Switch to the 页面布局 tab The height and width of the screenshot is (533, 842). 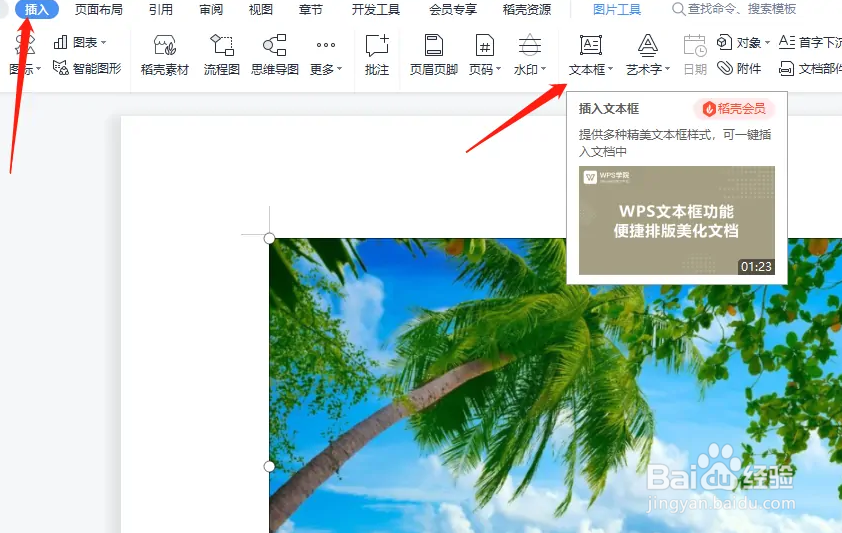pos(98,10)
